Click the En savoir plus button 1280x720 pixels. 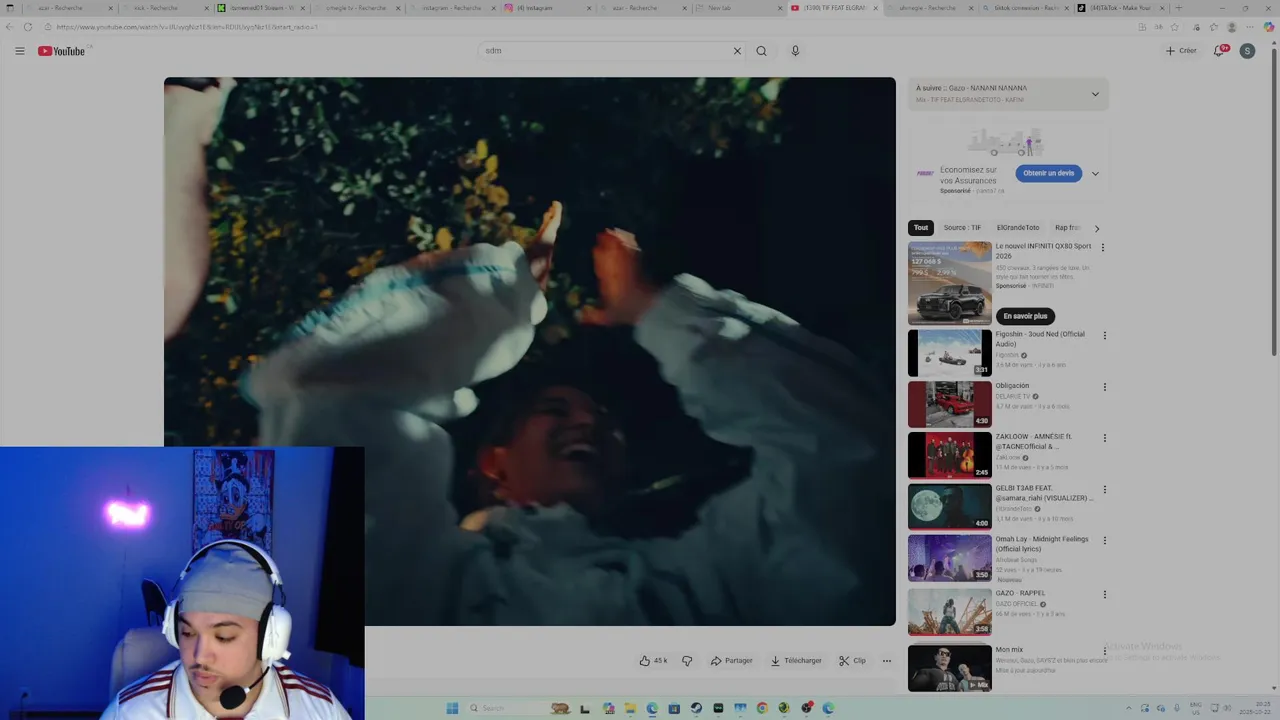1025,316
